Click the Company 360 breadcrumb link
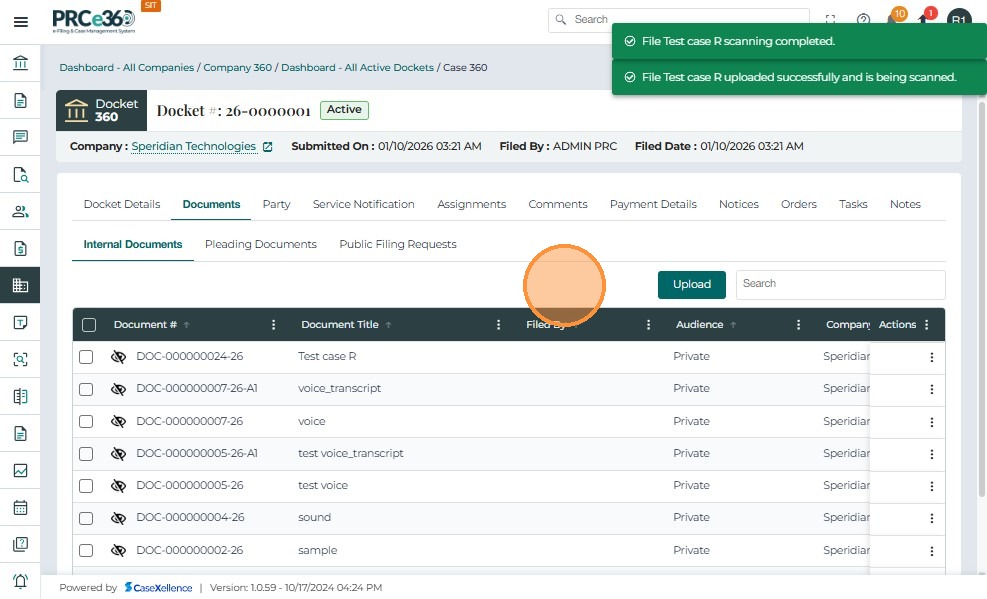Viewport: 987px width, 599px height. pyautogui.click(x=237, y=68)
